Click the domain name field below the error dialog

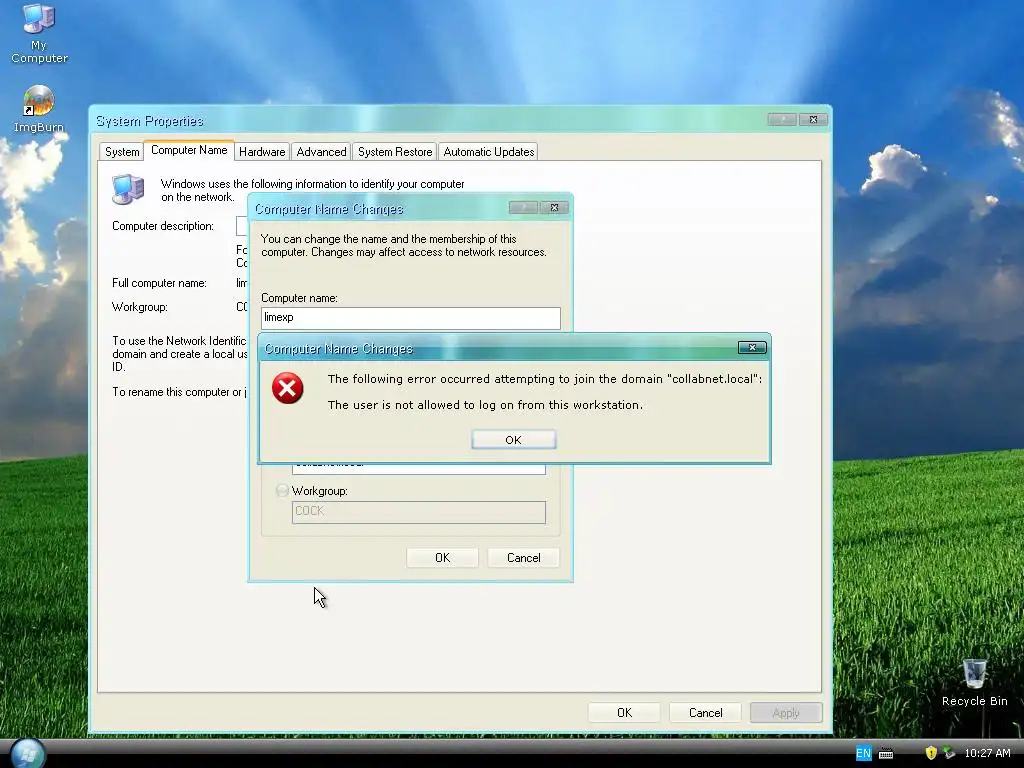[419, 468]
